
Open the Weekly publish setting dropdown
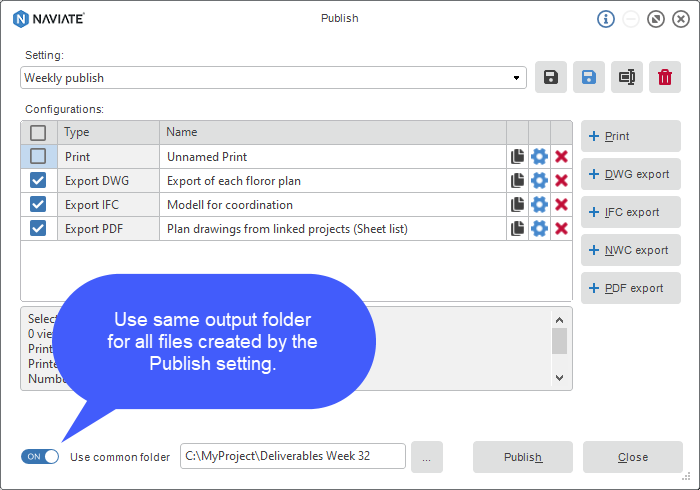(273, 78)
